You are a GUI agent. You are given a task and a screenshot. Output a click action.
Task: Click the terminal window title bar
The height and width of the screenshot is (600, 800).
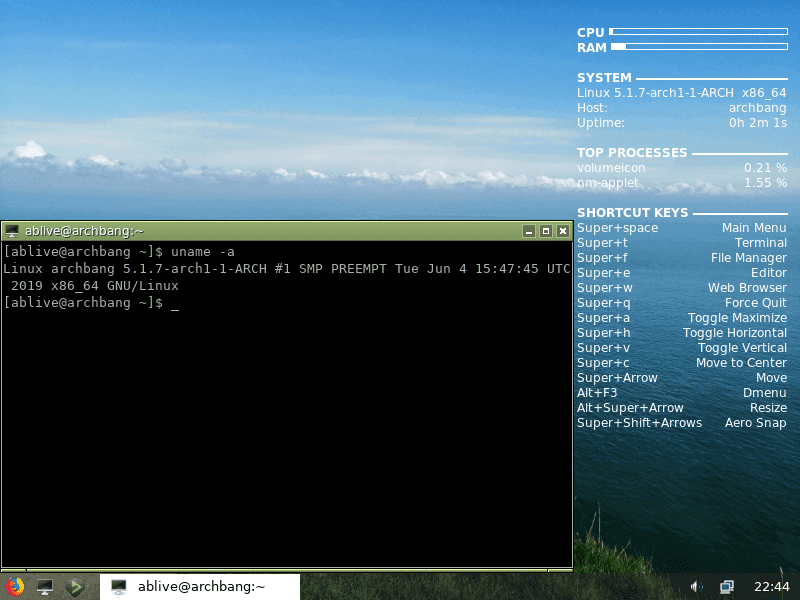[300, 230]
